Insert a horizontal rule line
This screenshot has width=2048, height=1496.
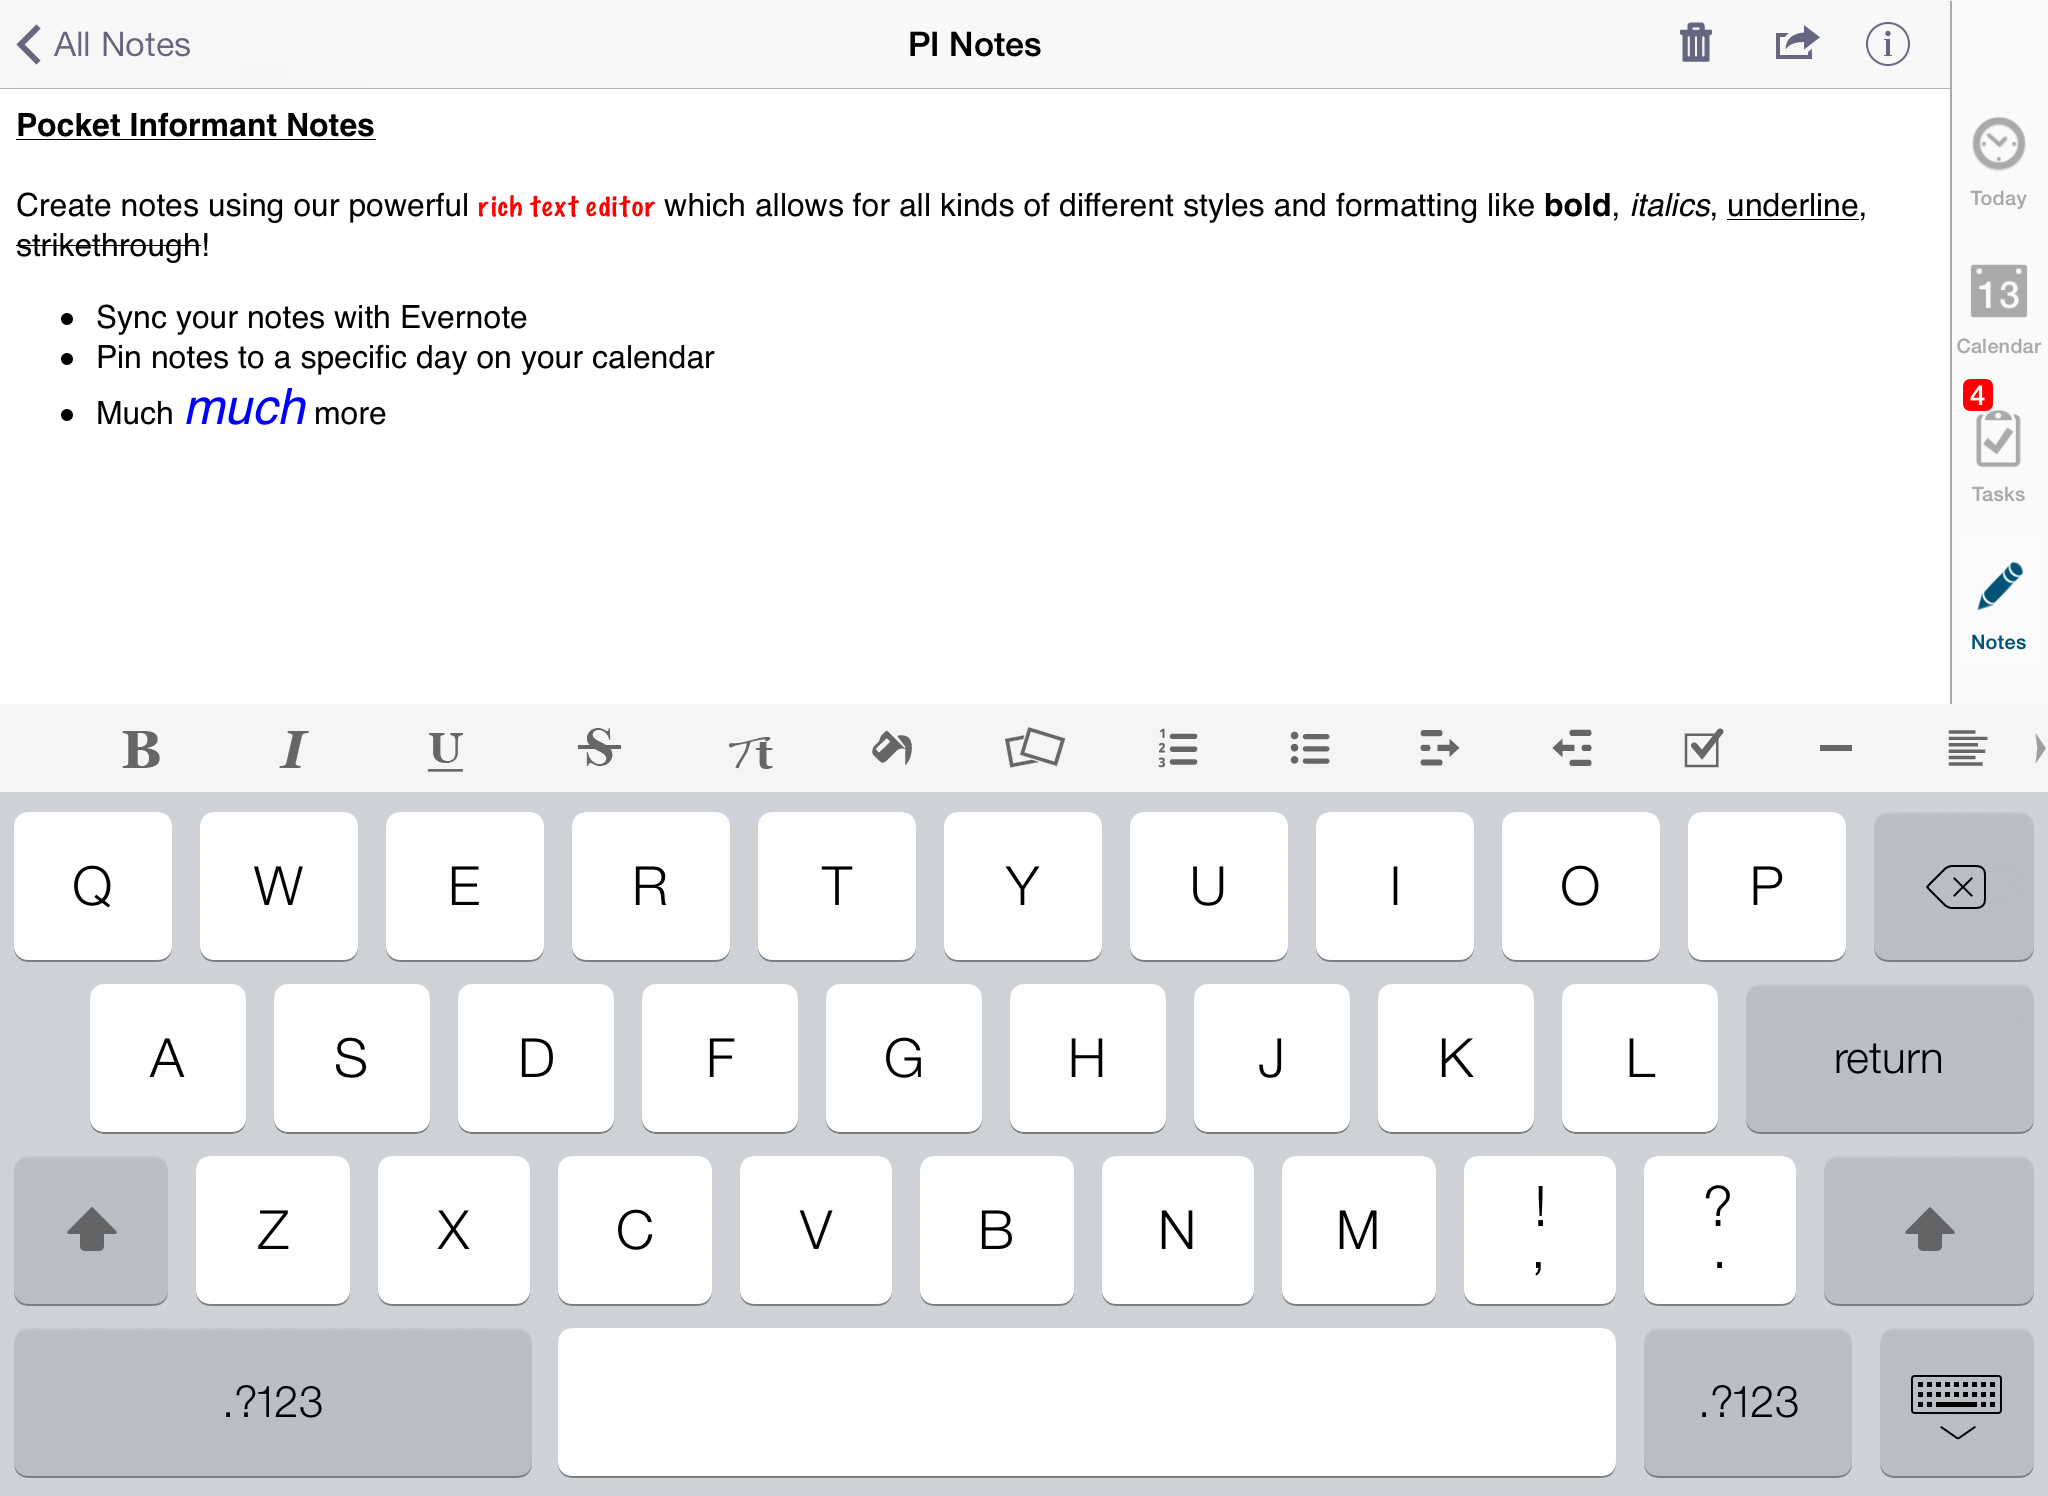tap(1835, 749)
